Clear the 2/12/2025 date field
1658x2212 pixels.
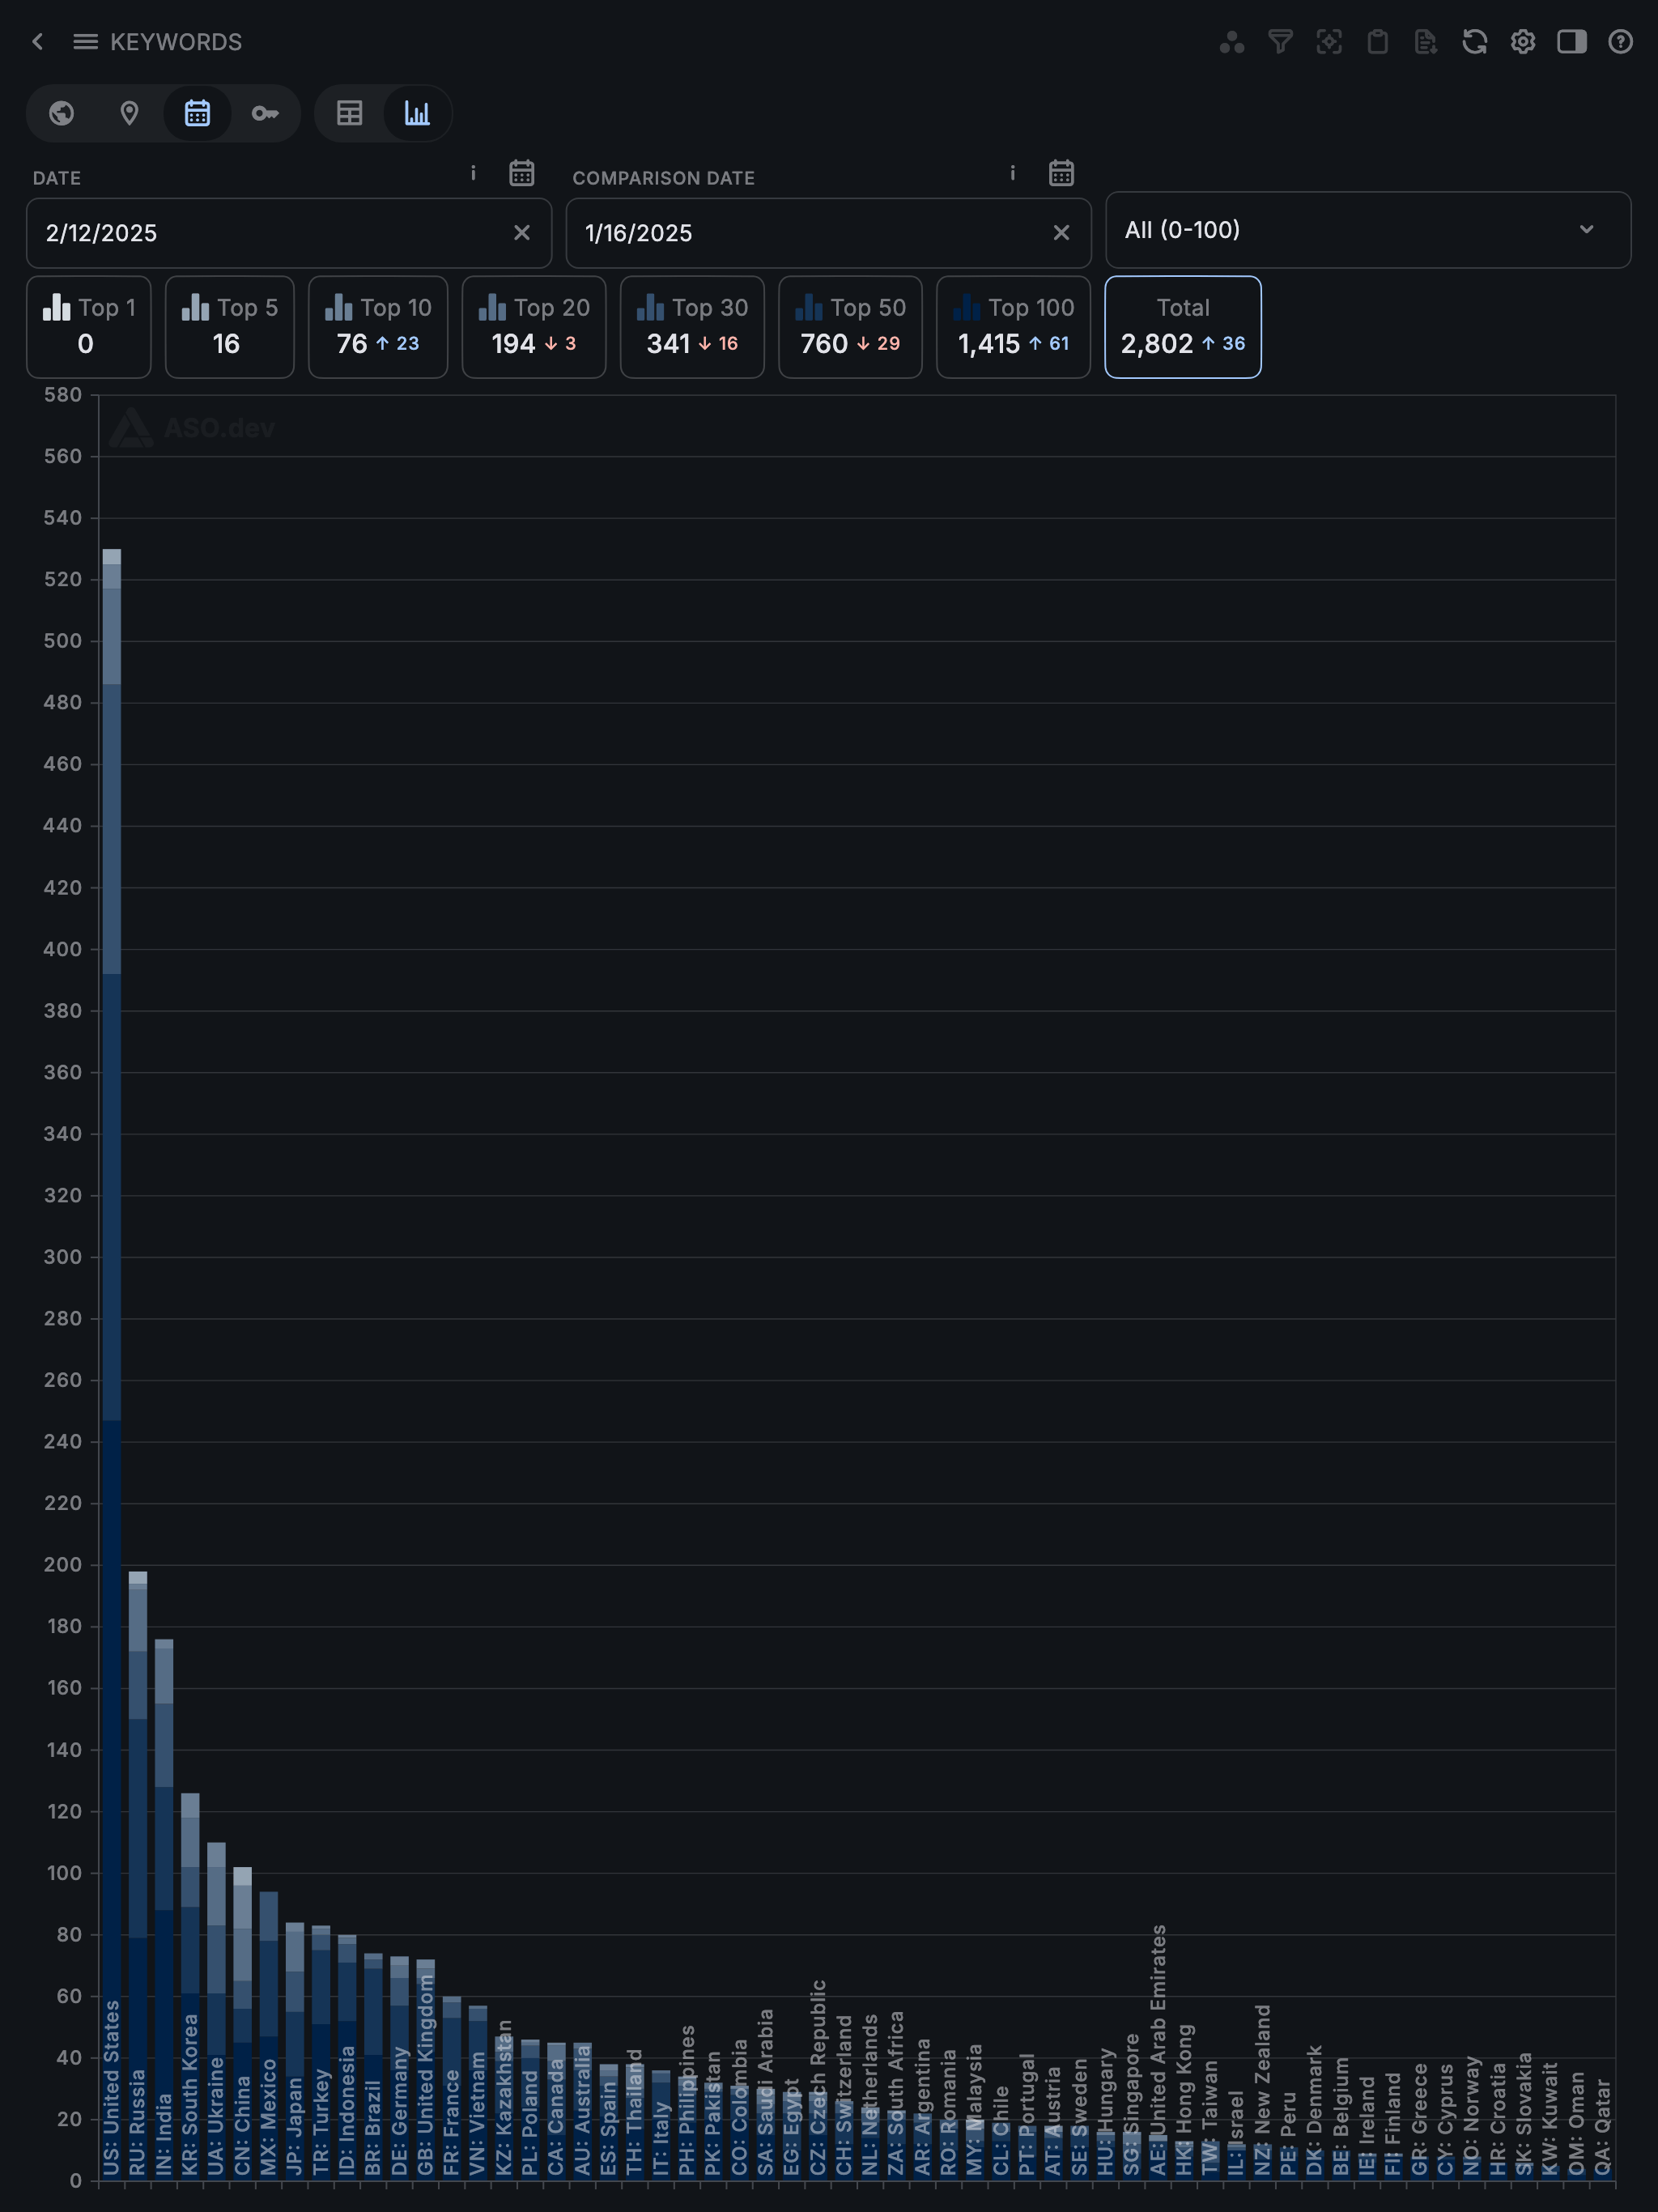coord(521,233)
